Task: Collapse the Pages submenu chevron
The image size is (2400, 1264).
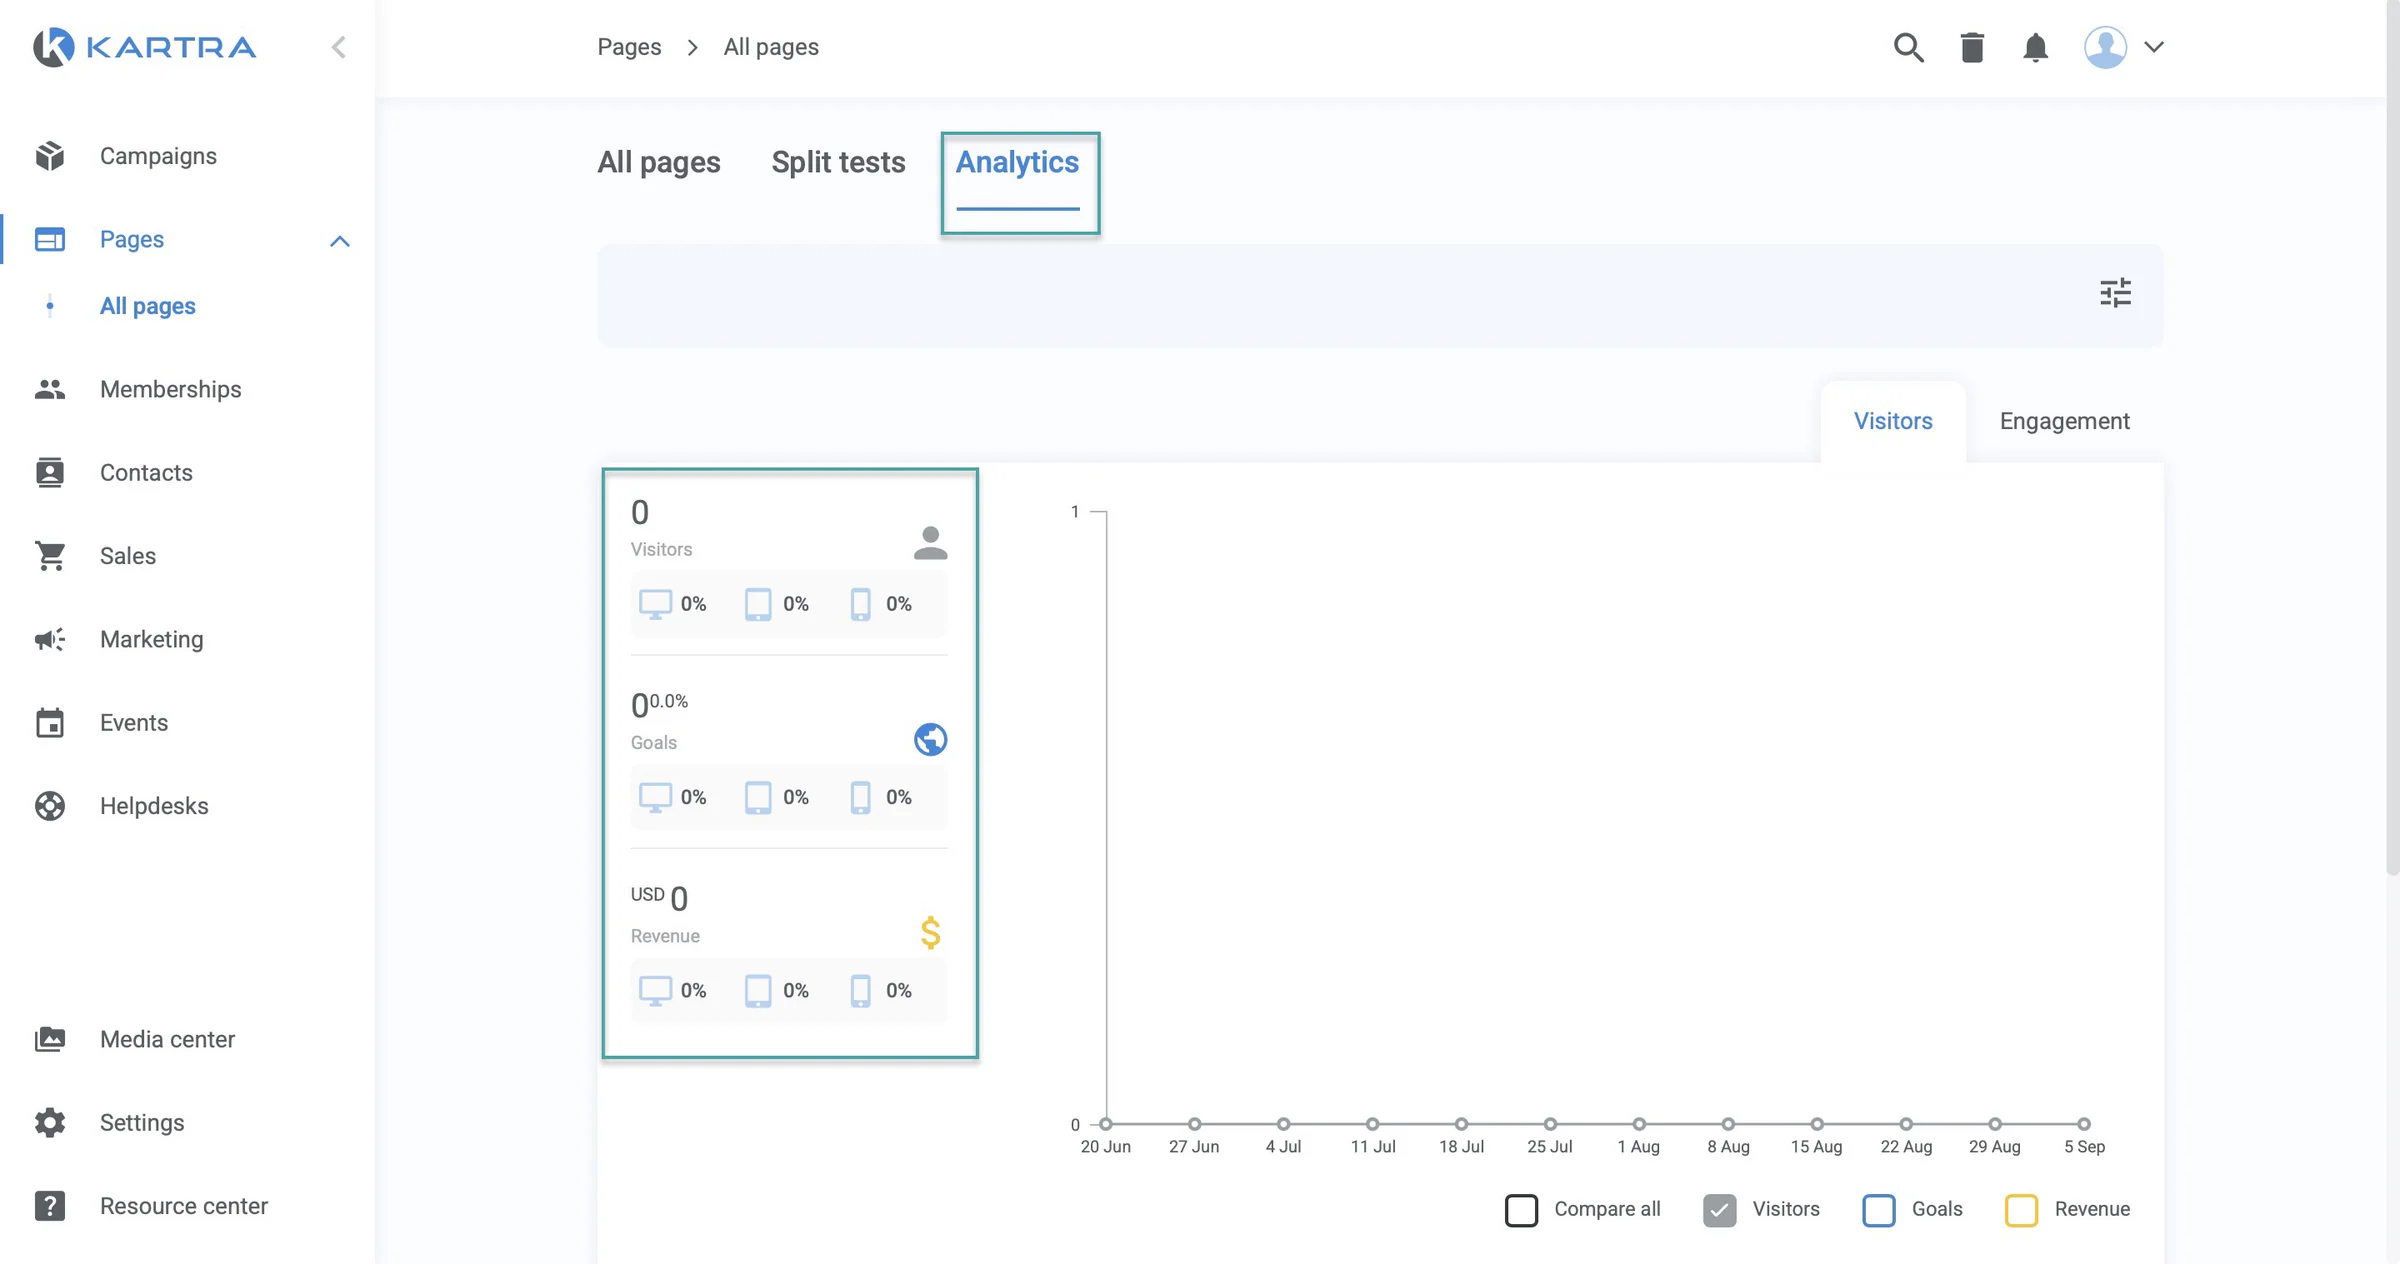Action: click(x=340, y=241)
